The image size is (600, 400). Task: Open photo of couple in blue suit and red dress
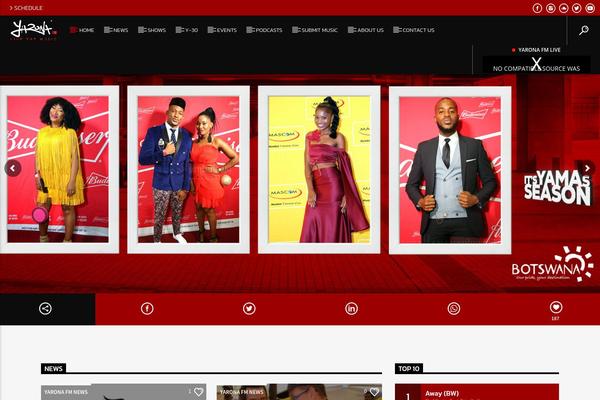[189, 169]
